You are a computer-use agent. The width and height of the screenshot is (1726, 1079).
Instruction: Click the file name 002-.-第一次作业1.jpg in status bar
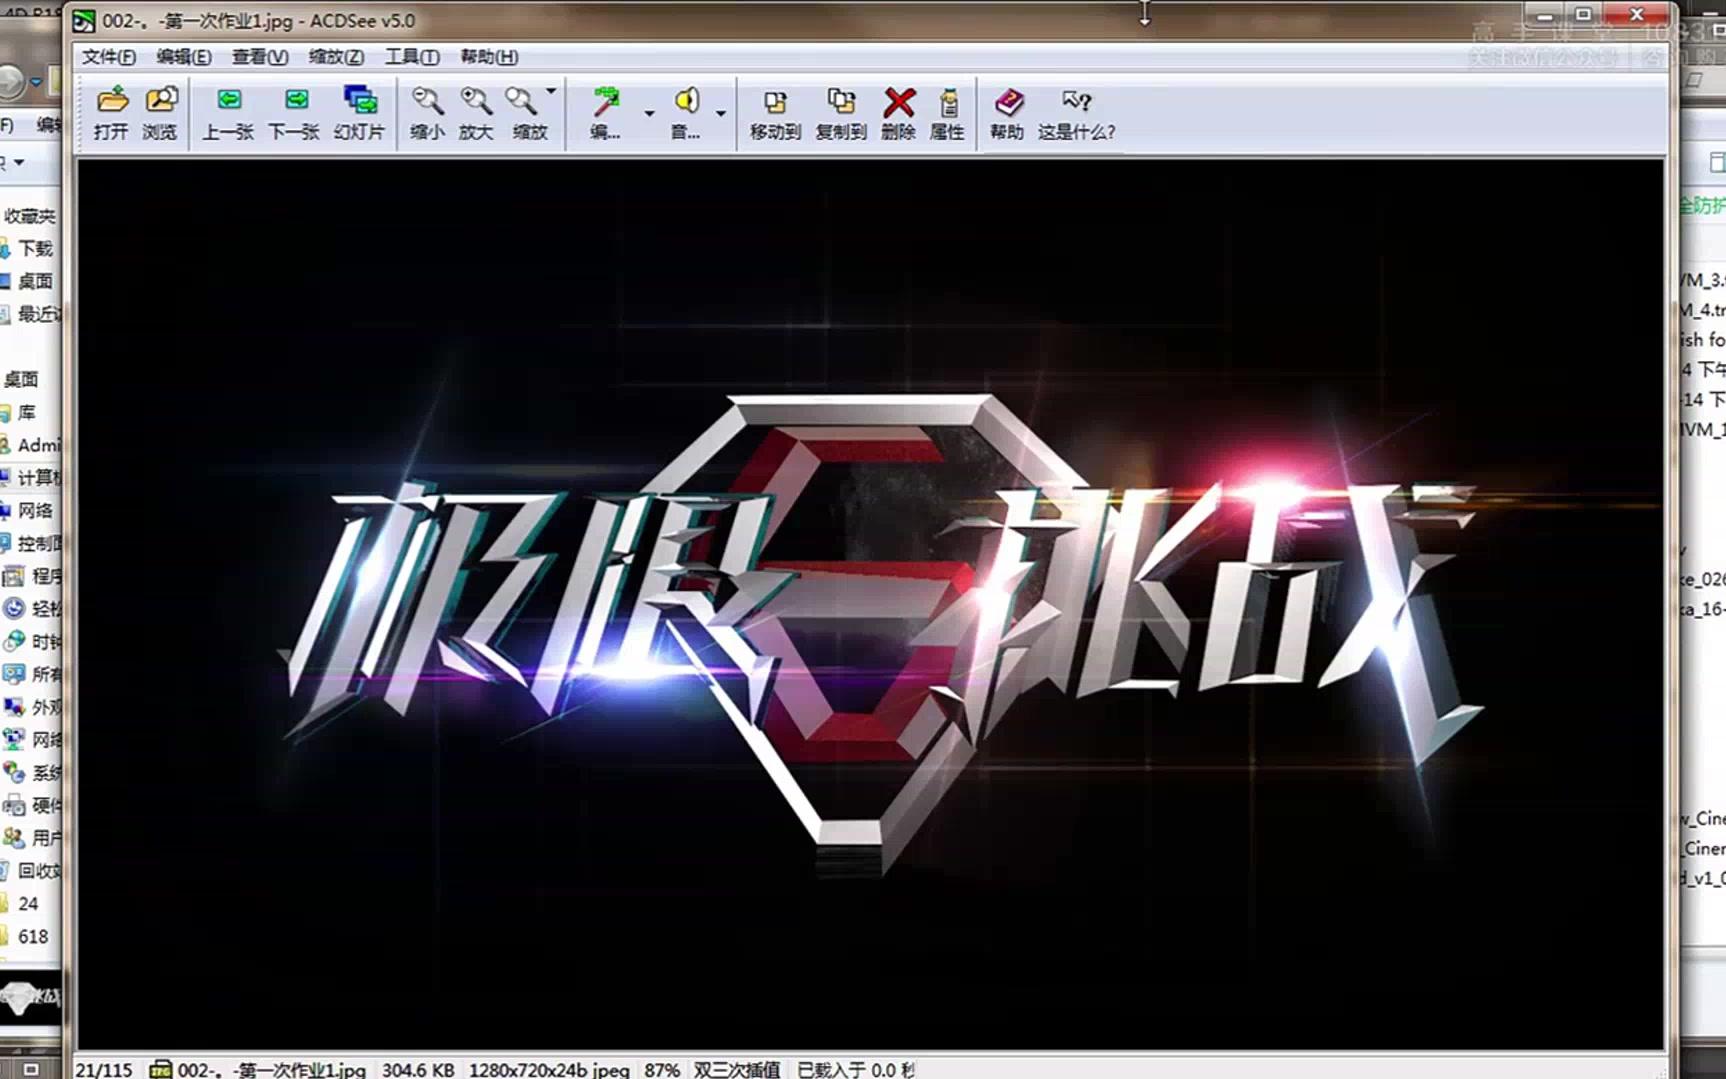tap(272, 1070)
